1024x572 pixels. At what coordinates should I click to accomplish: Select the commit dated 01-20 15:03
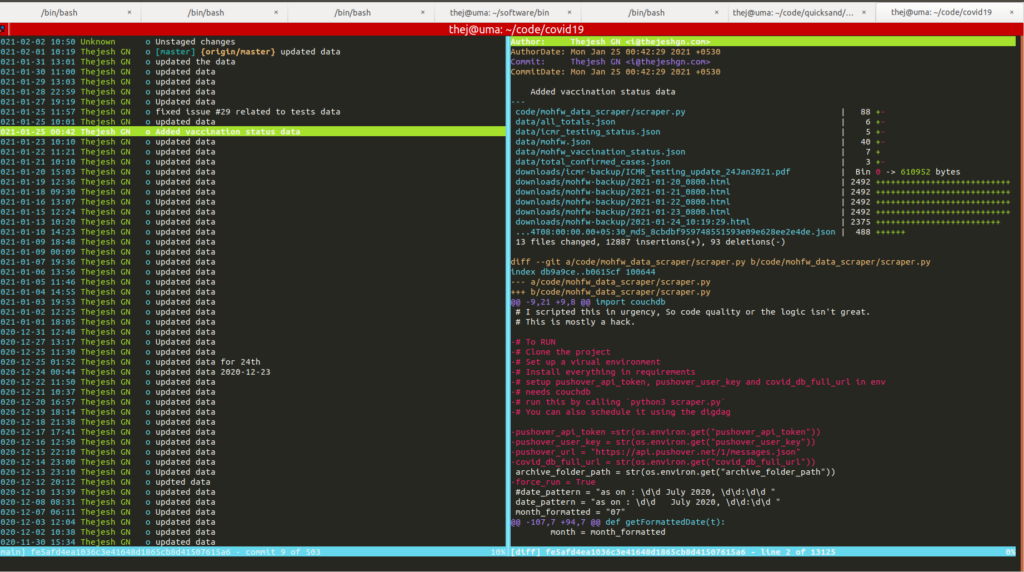coord(253,172)
